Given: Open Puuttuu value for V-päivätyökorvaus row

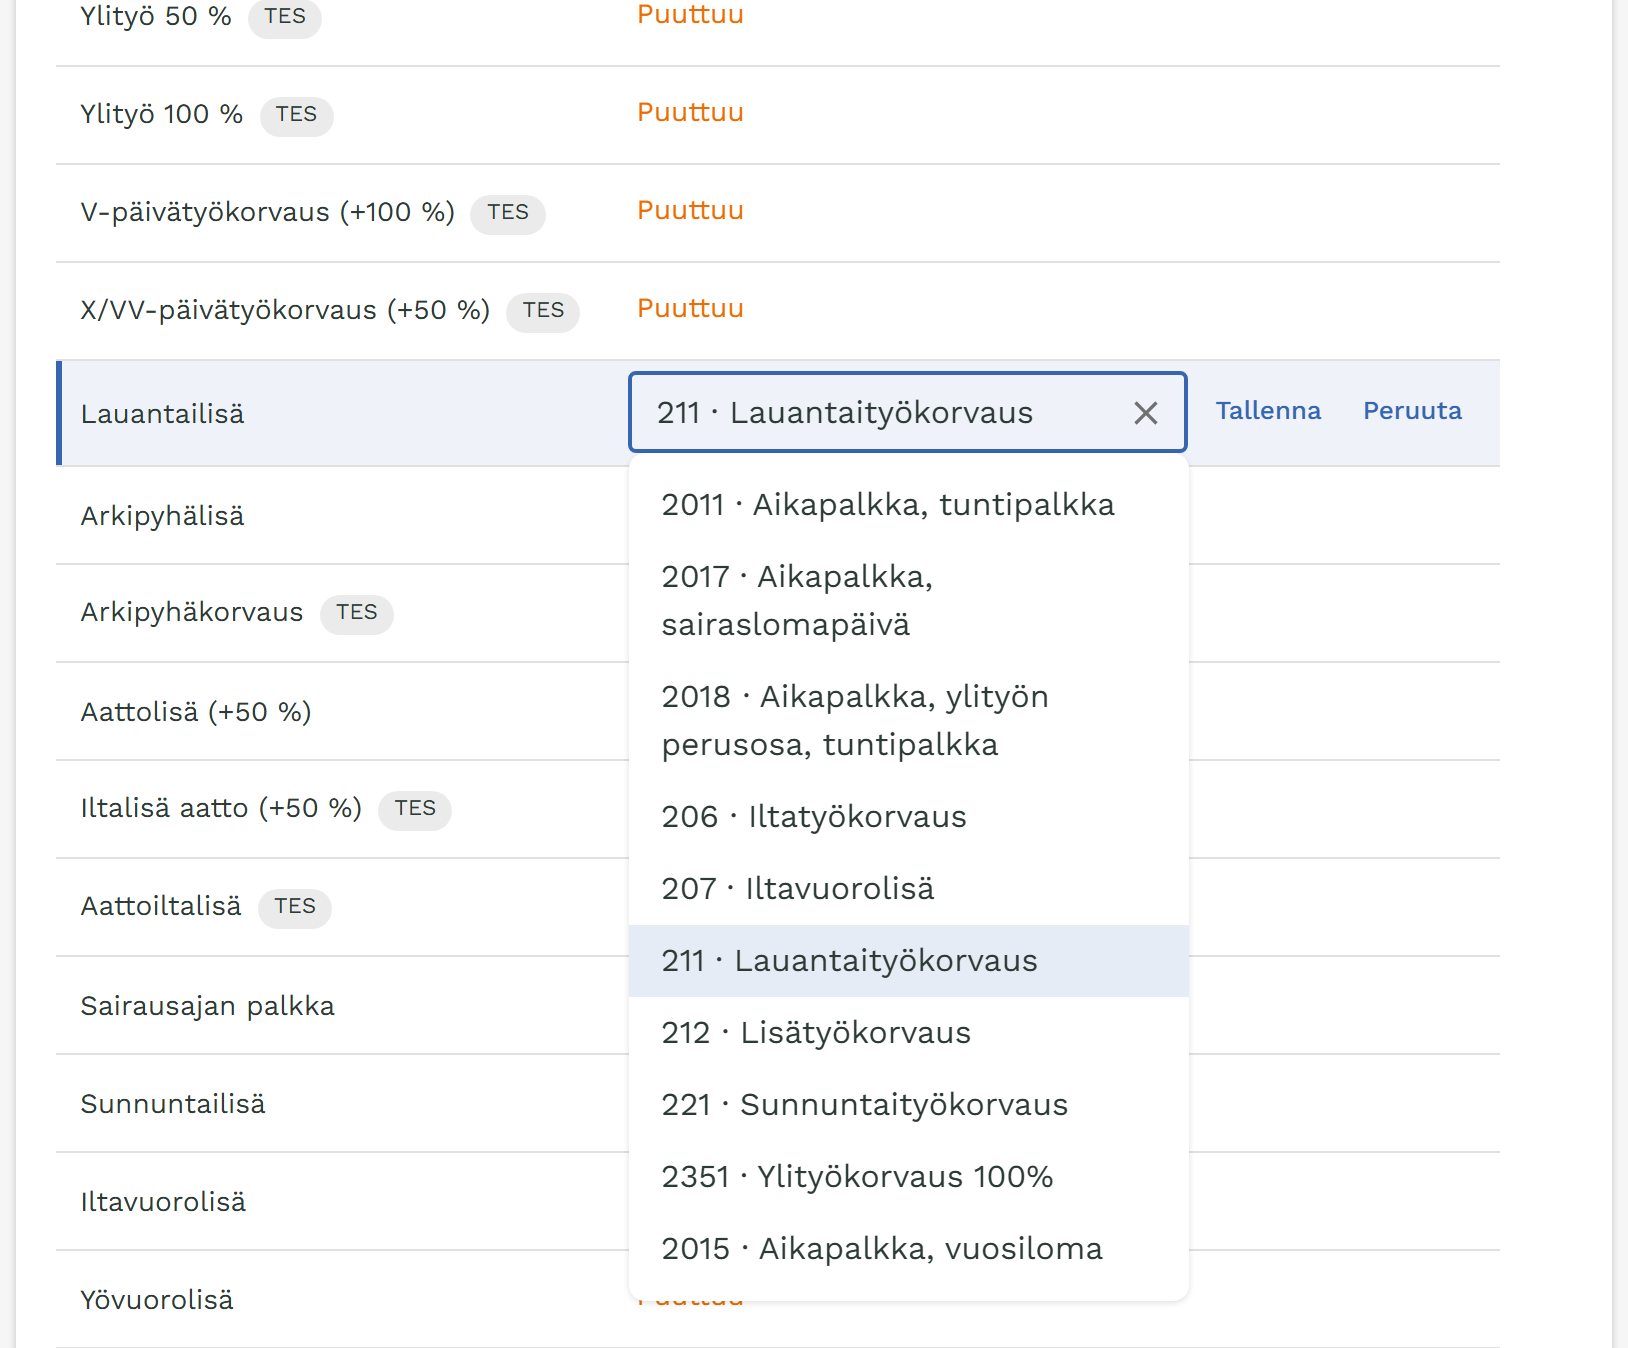Looking at the screenshot, I should pyautogui.click(x=690, y=210).
